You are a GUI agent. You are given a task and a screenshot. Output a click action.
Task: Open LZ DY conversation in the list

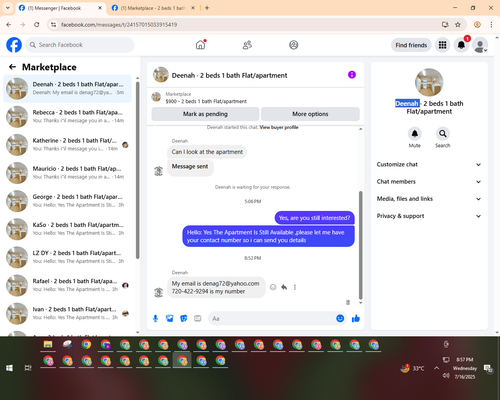pyautogui.click(x=67, y=257)
